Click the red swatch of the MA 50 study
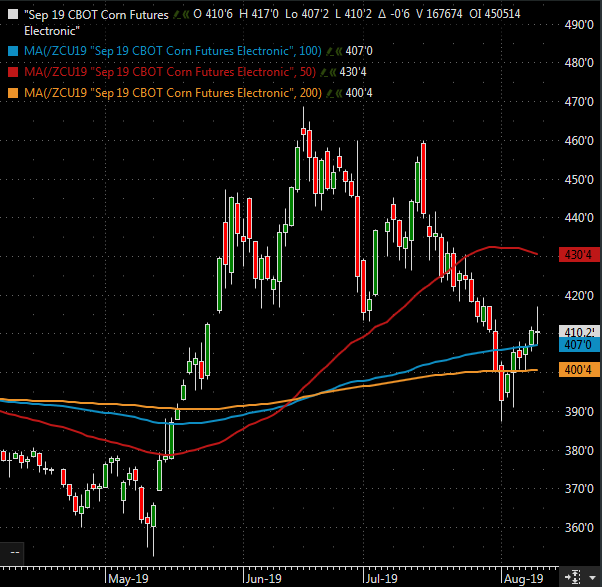This screenshot has width=602, height=587. [x=13, y=72]
